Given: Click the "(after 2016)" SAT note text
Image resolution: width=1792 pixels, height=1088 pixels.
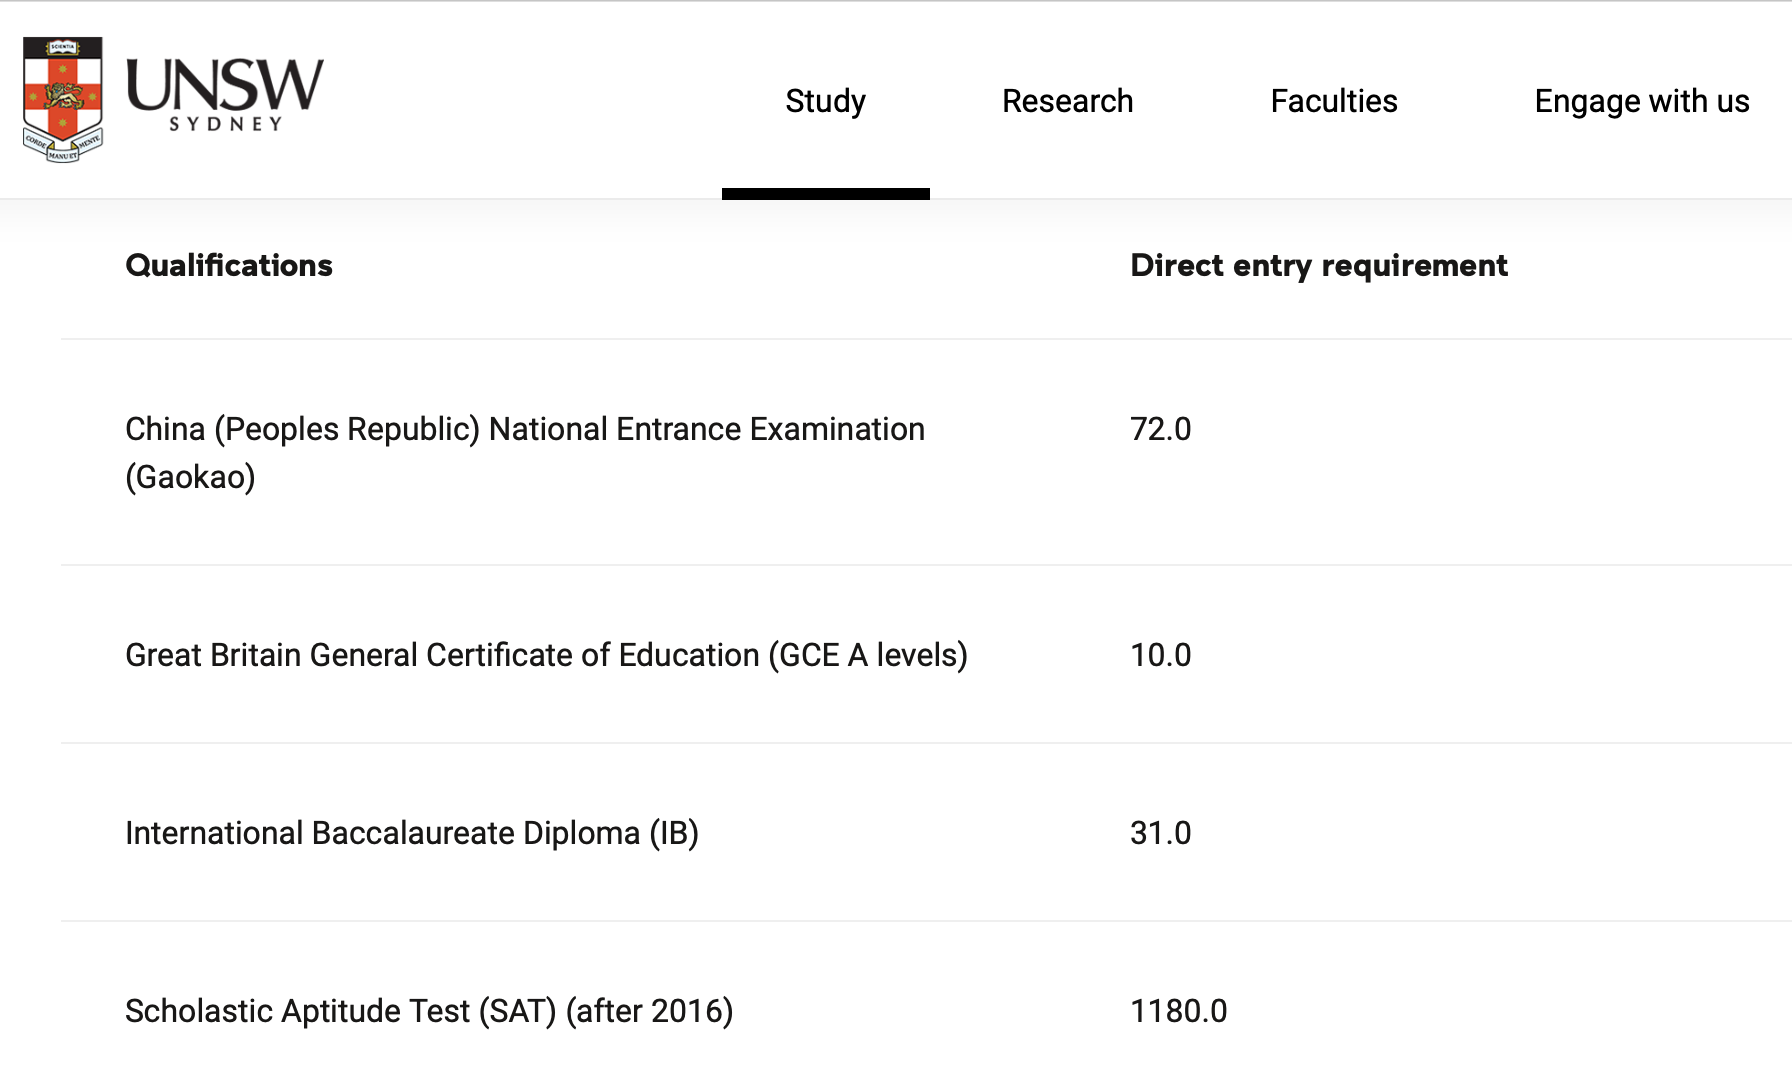Looking at the screenshot, I should click(x=649, y=1011).
